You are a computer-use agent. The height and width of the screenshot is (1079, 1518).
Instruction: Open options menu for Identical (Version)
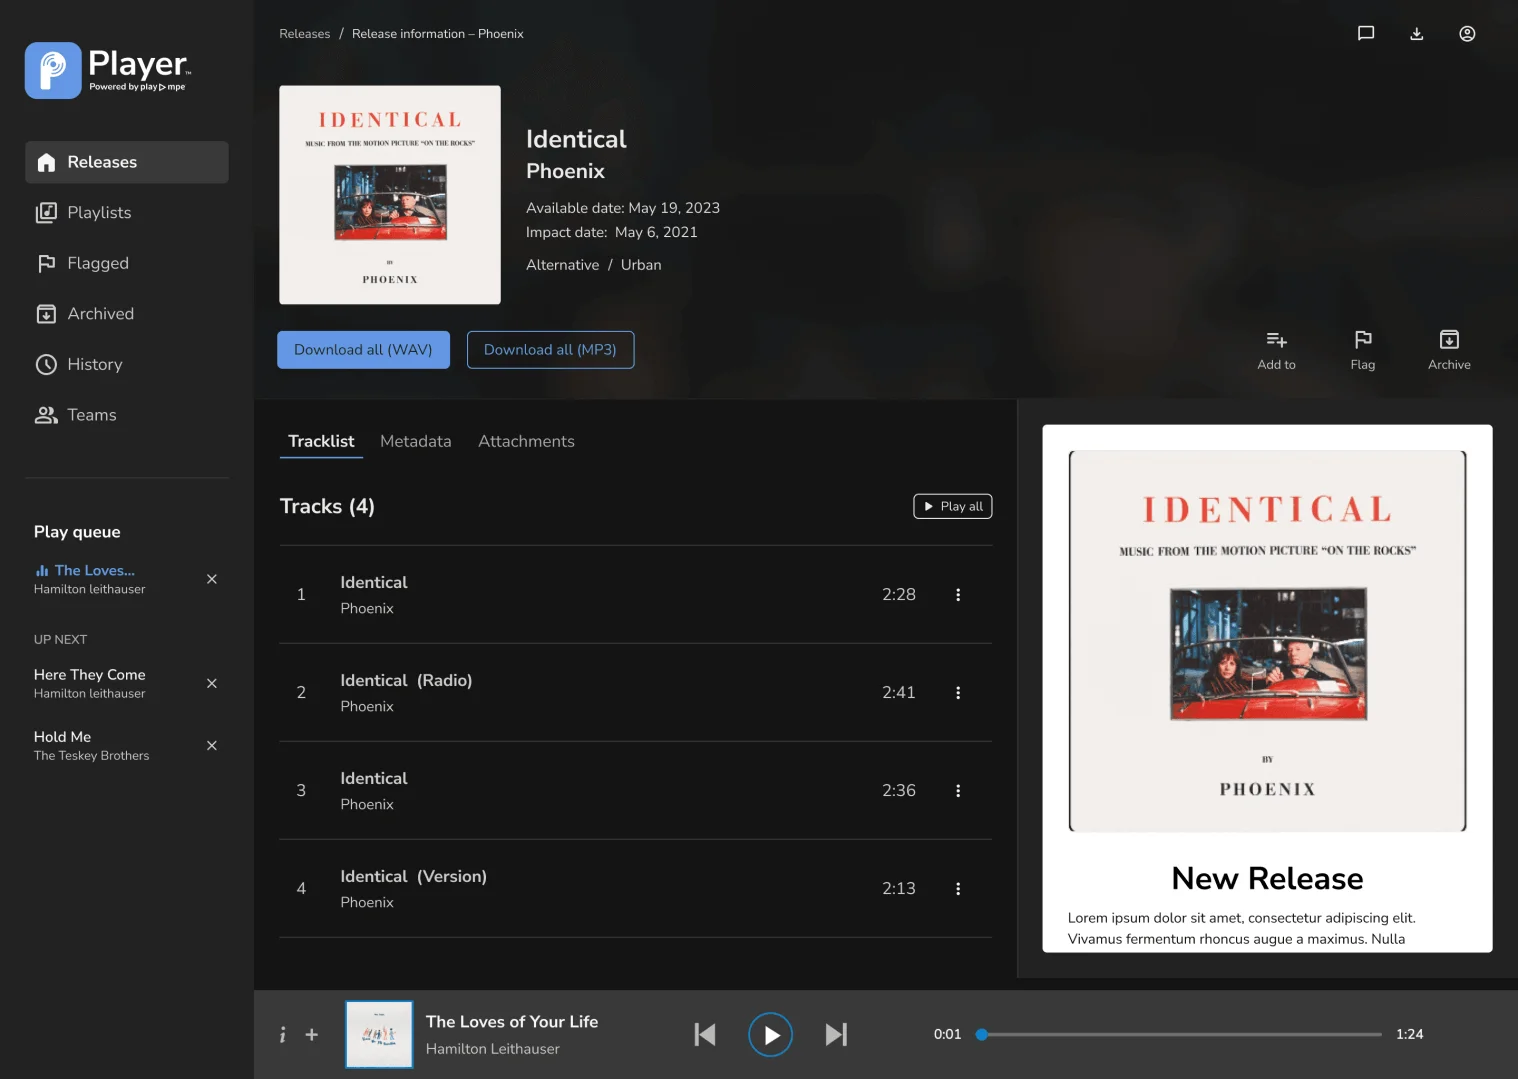(x=957, y=888)
